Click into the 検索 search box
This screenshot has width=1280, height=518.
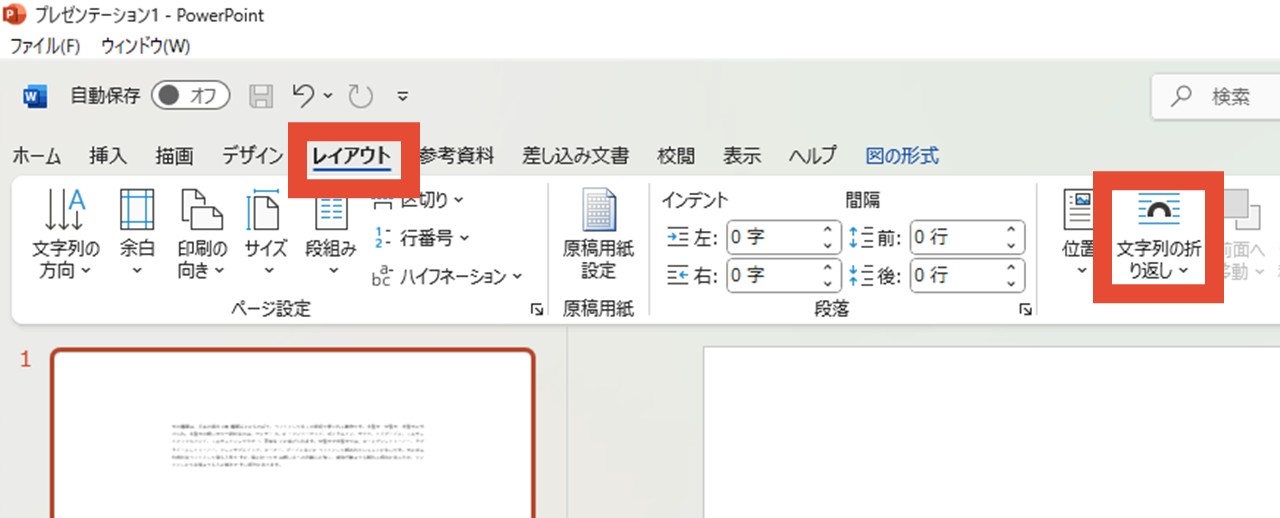(x=1216, y=96)
